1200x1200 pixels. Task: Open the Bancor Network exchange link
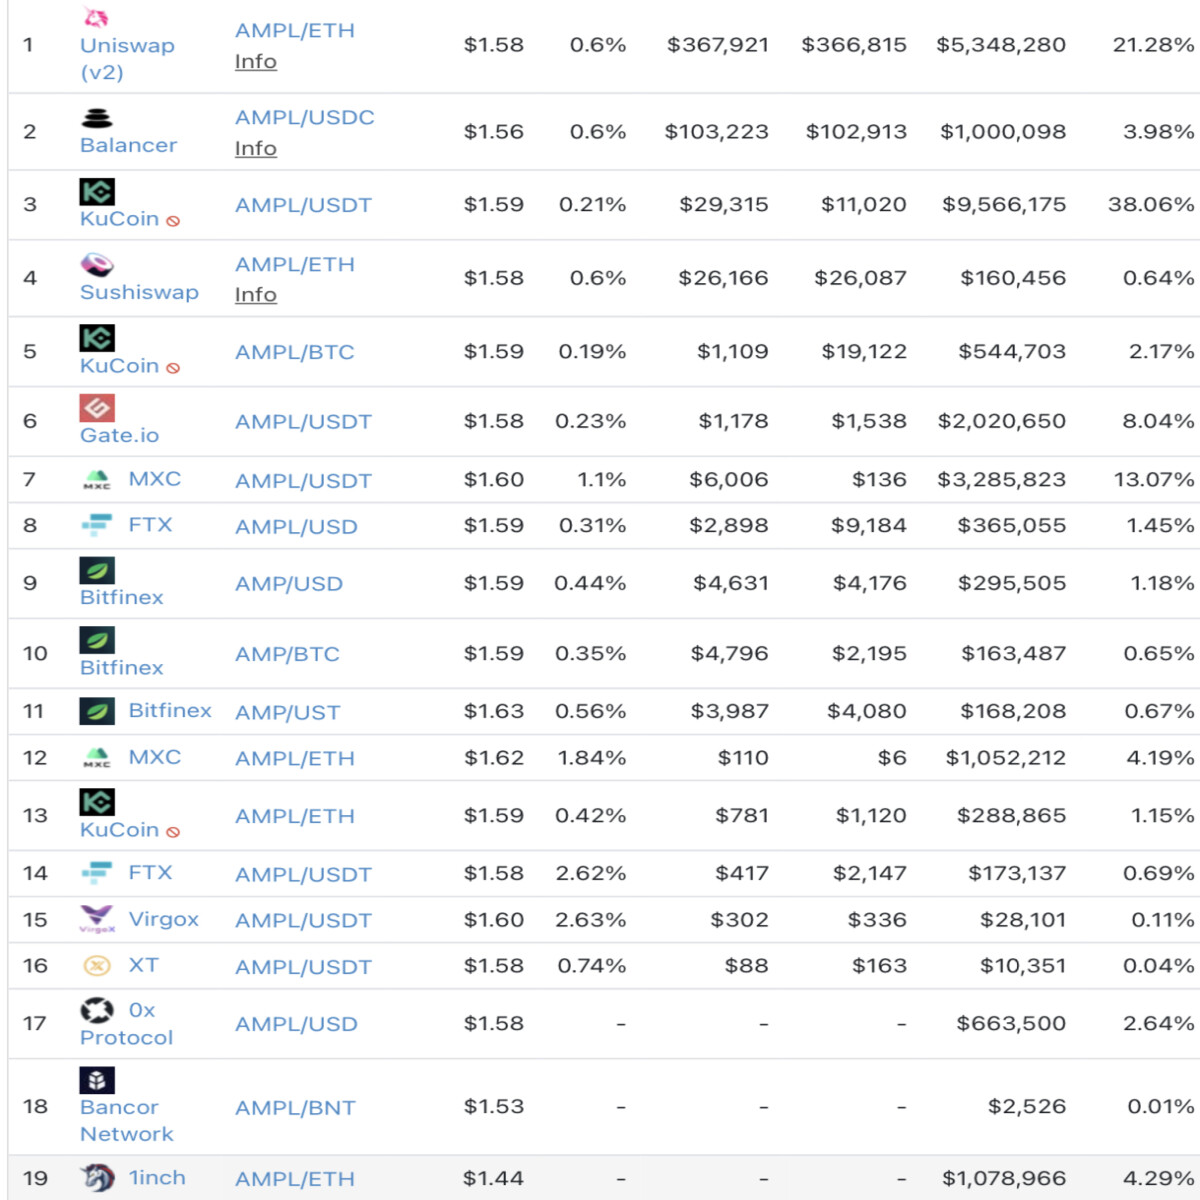coord(126,1120)
